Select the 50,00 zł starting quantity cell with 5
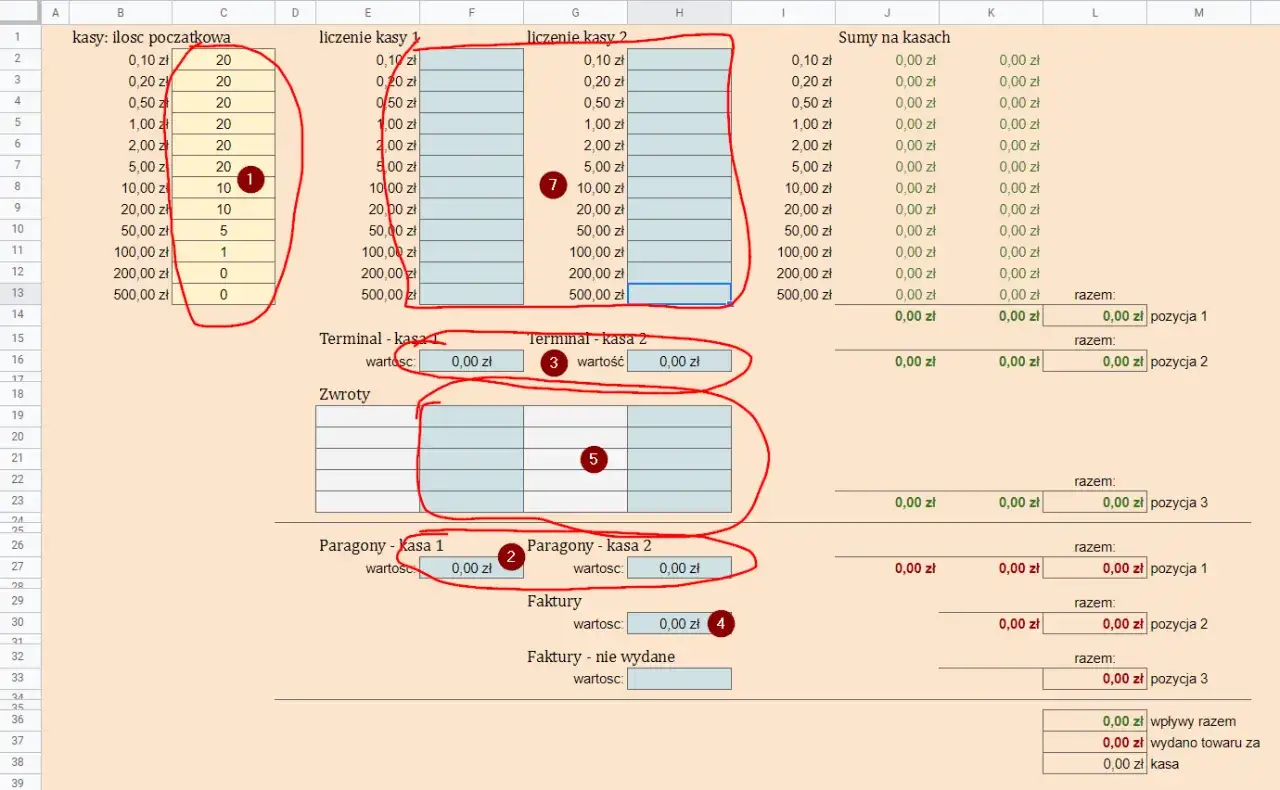Viewport: 1280px width, 790px height. (x=223, y=230)
